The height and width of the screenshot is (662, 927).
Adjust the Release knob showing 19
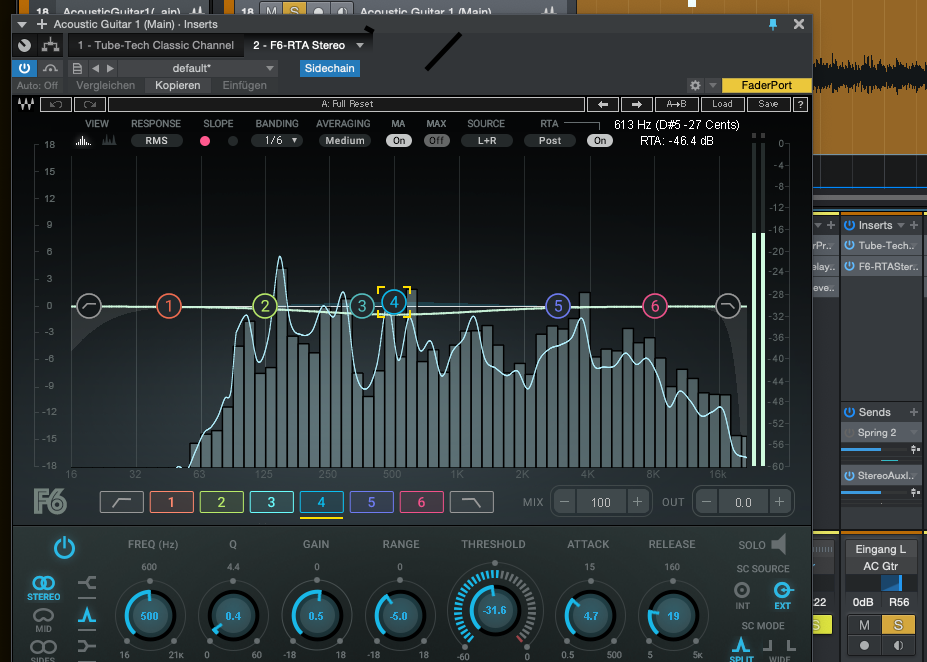pyautogui.click(x=673, y=616)
